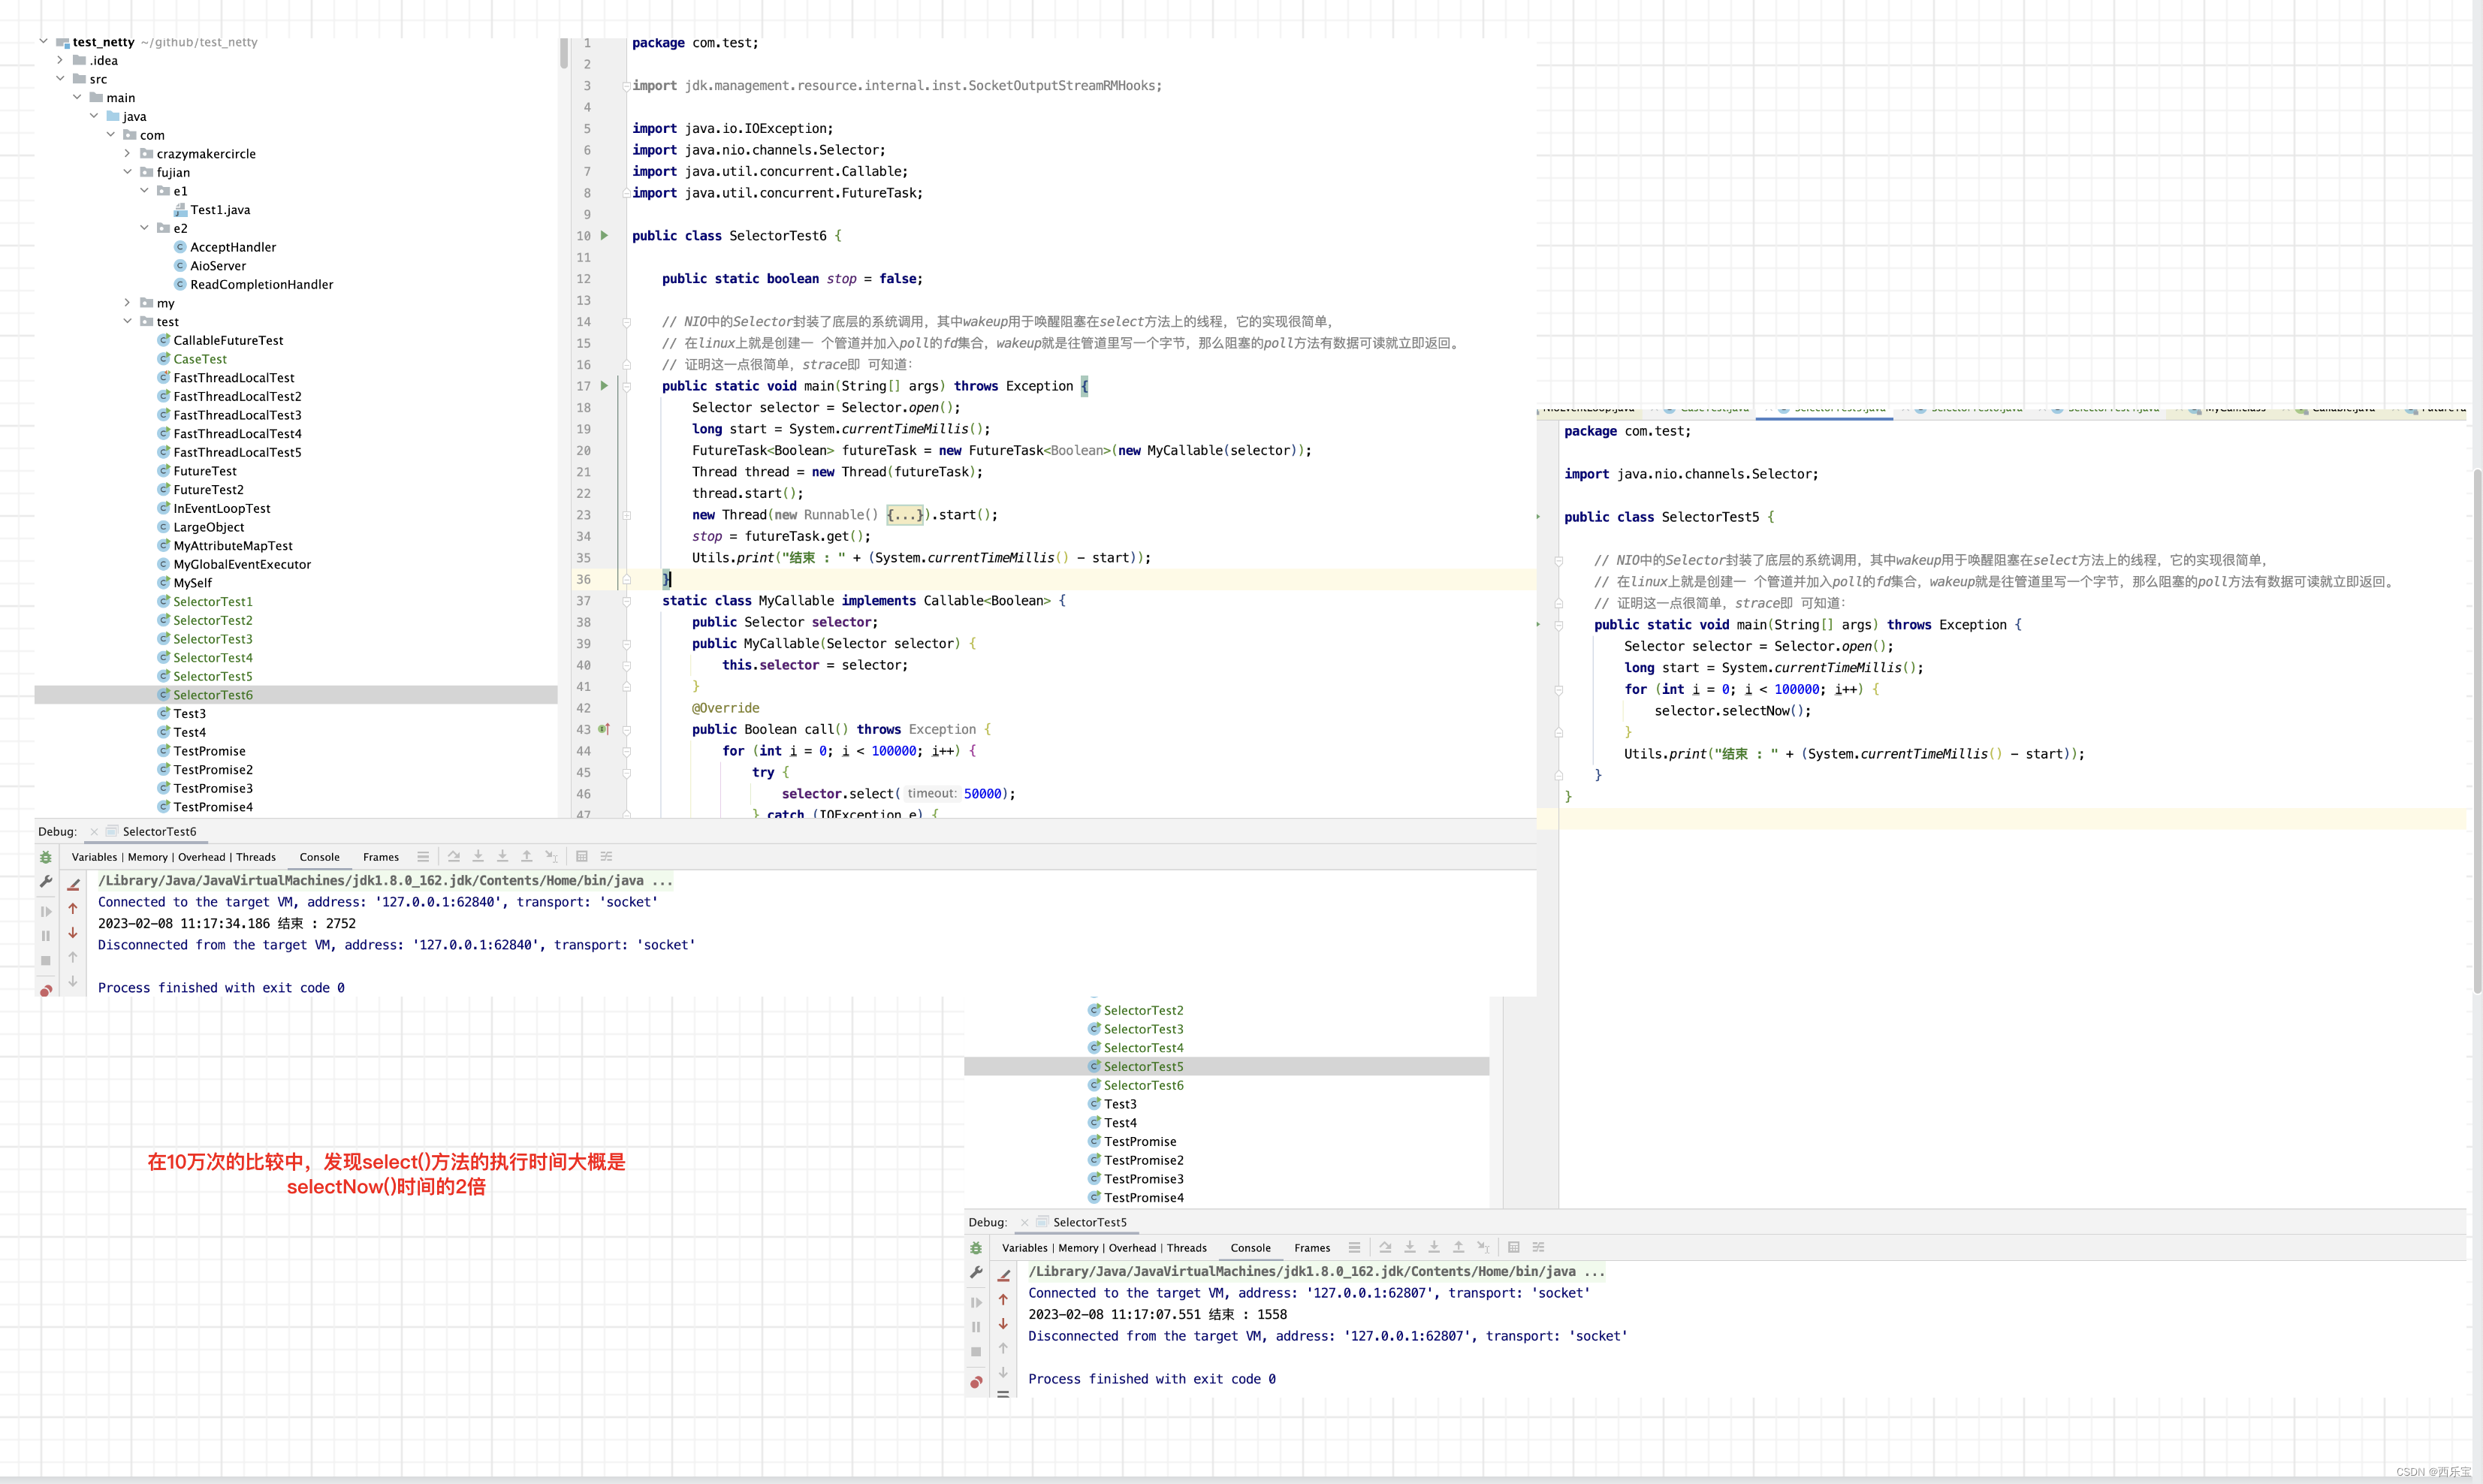Expand the my package folder

128,303
